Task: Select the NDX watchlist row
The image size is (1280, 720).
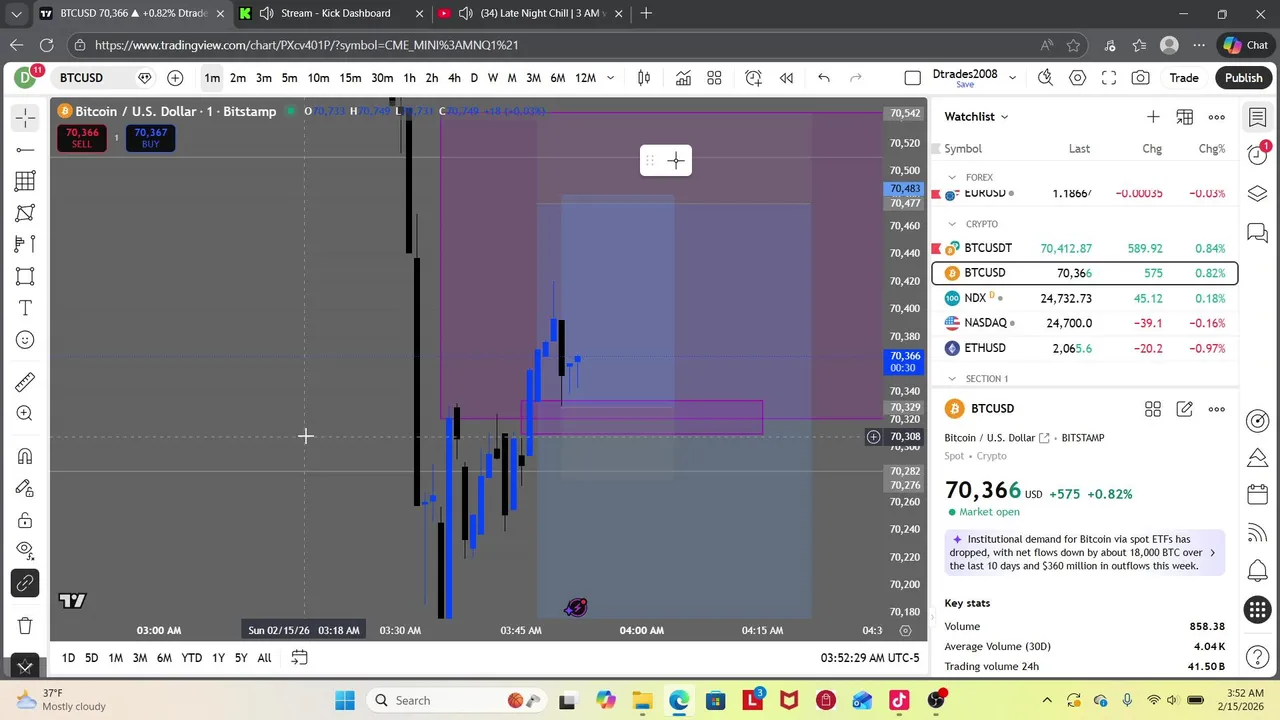Action: [x=1085, y=298]
